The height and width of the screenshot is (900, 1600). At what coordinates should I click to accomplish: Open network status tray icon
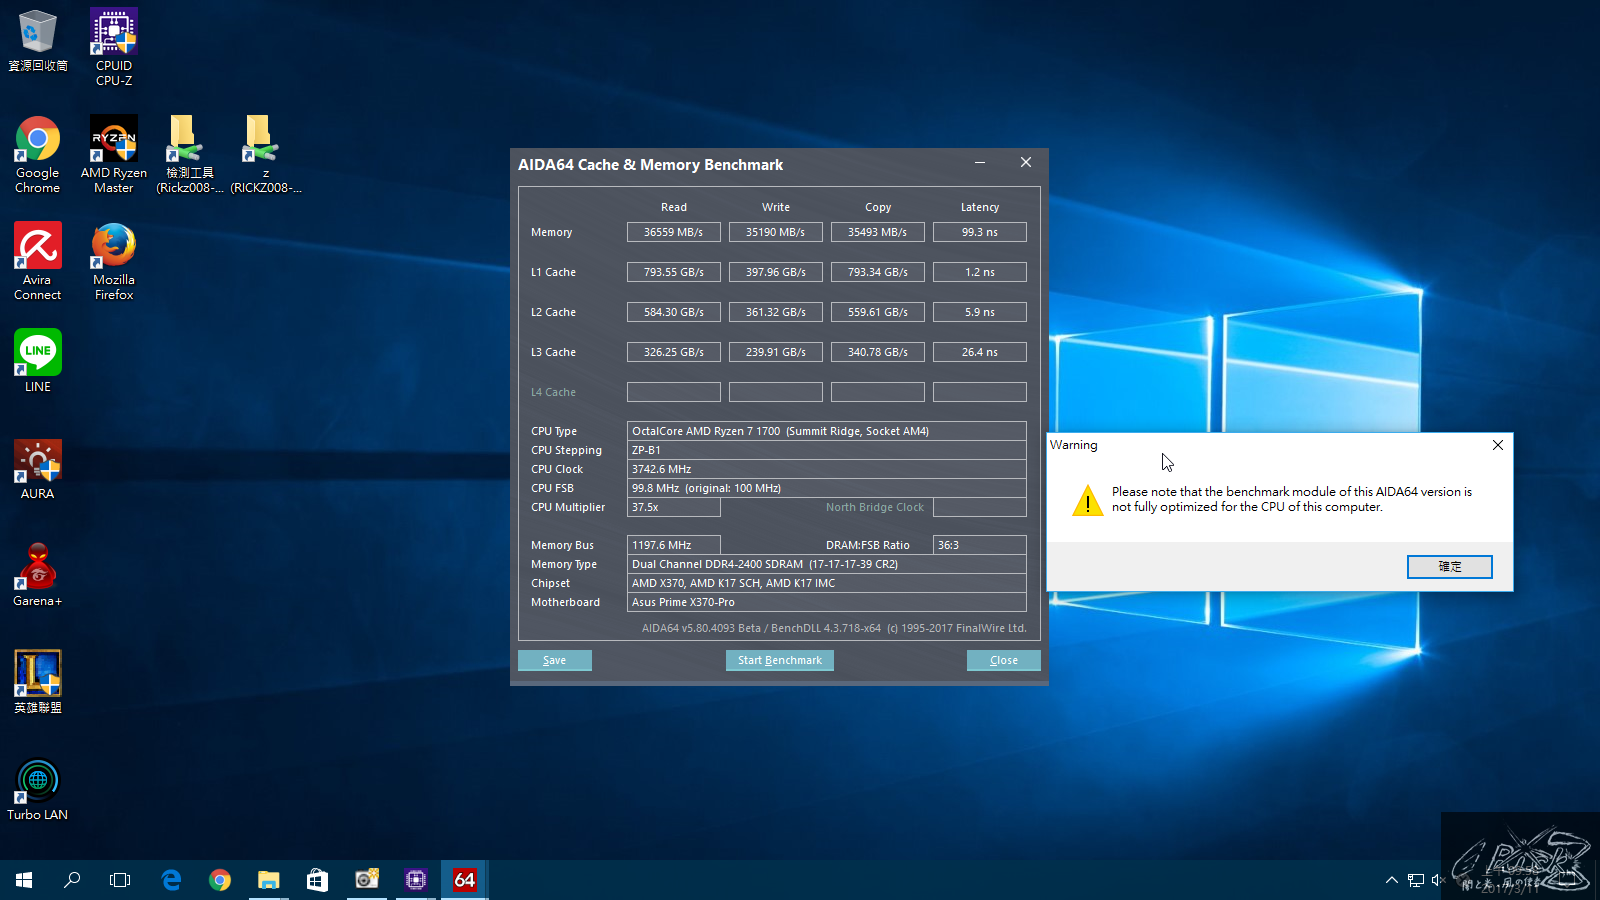pyautogui.click(x=1416, y=880)
